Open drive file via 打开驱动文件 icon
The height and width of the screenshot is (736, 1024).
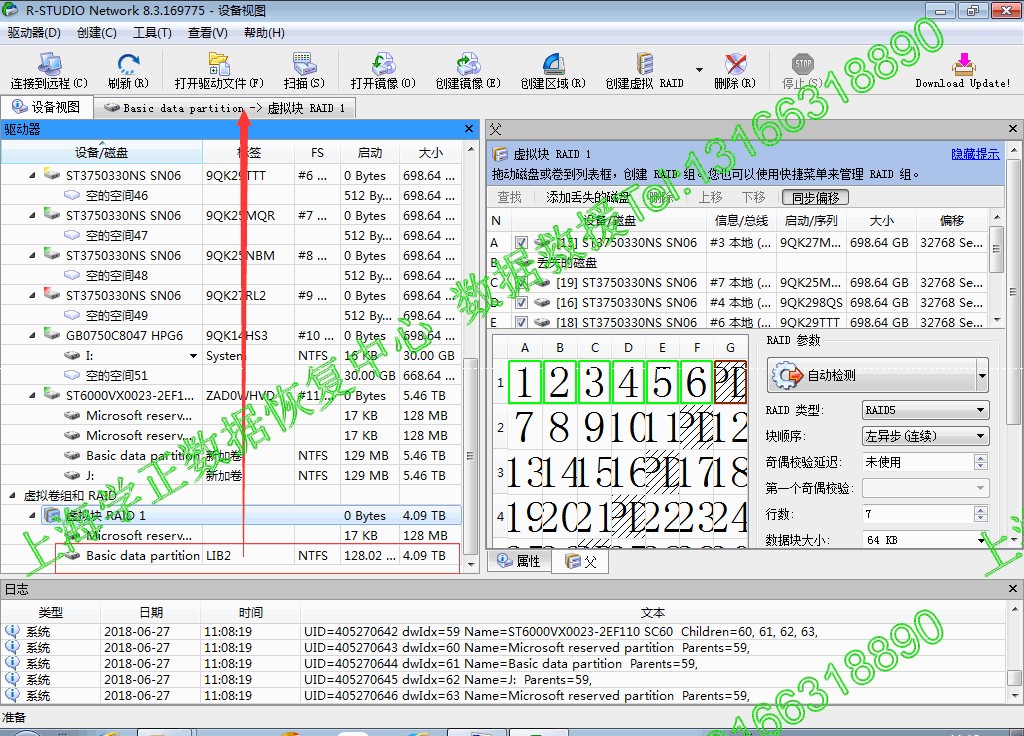point(219,63)
